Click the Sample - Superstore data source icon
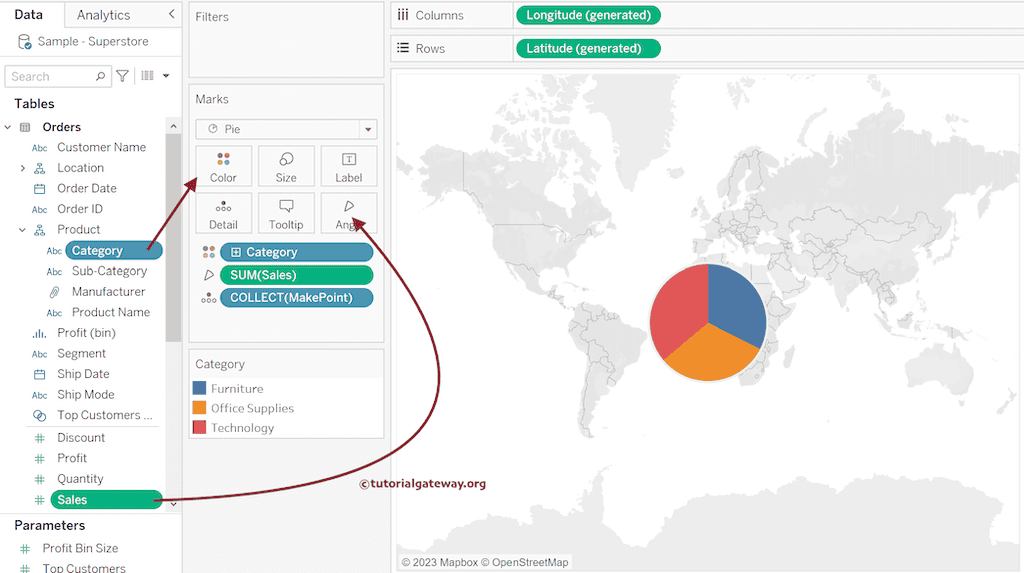 click(x=24, y=42)
